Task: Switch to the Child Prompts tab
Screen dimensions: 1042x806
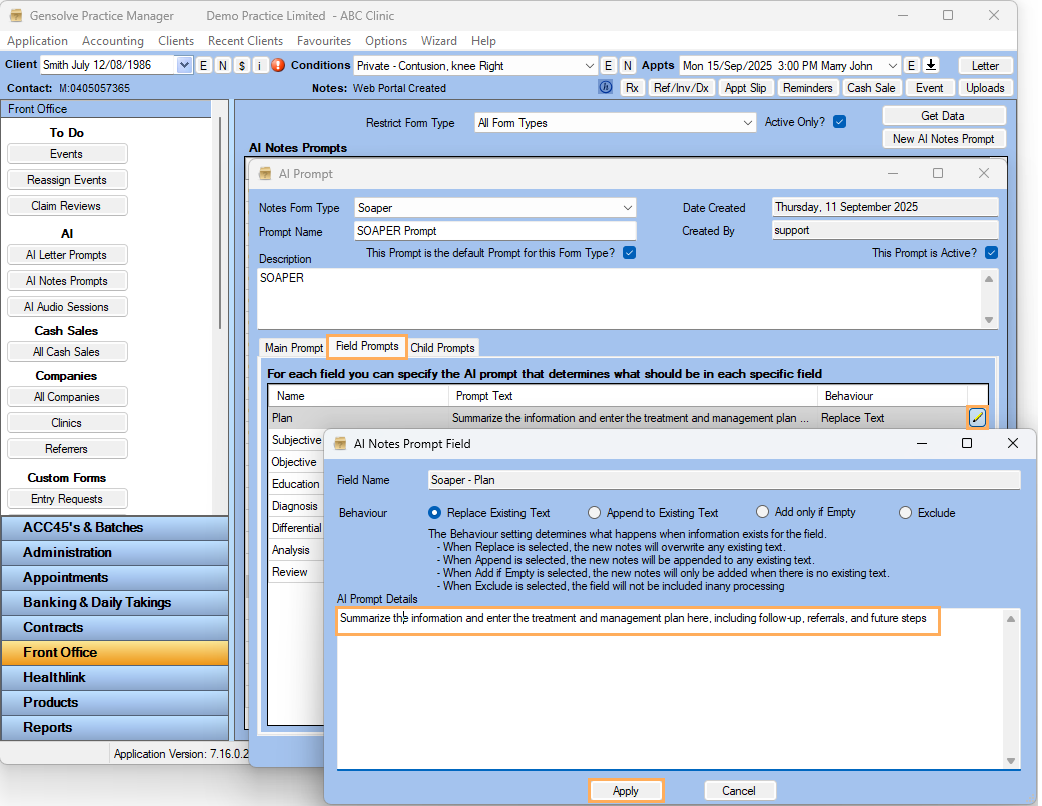Action: click(442, 348)
